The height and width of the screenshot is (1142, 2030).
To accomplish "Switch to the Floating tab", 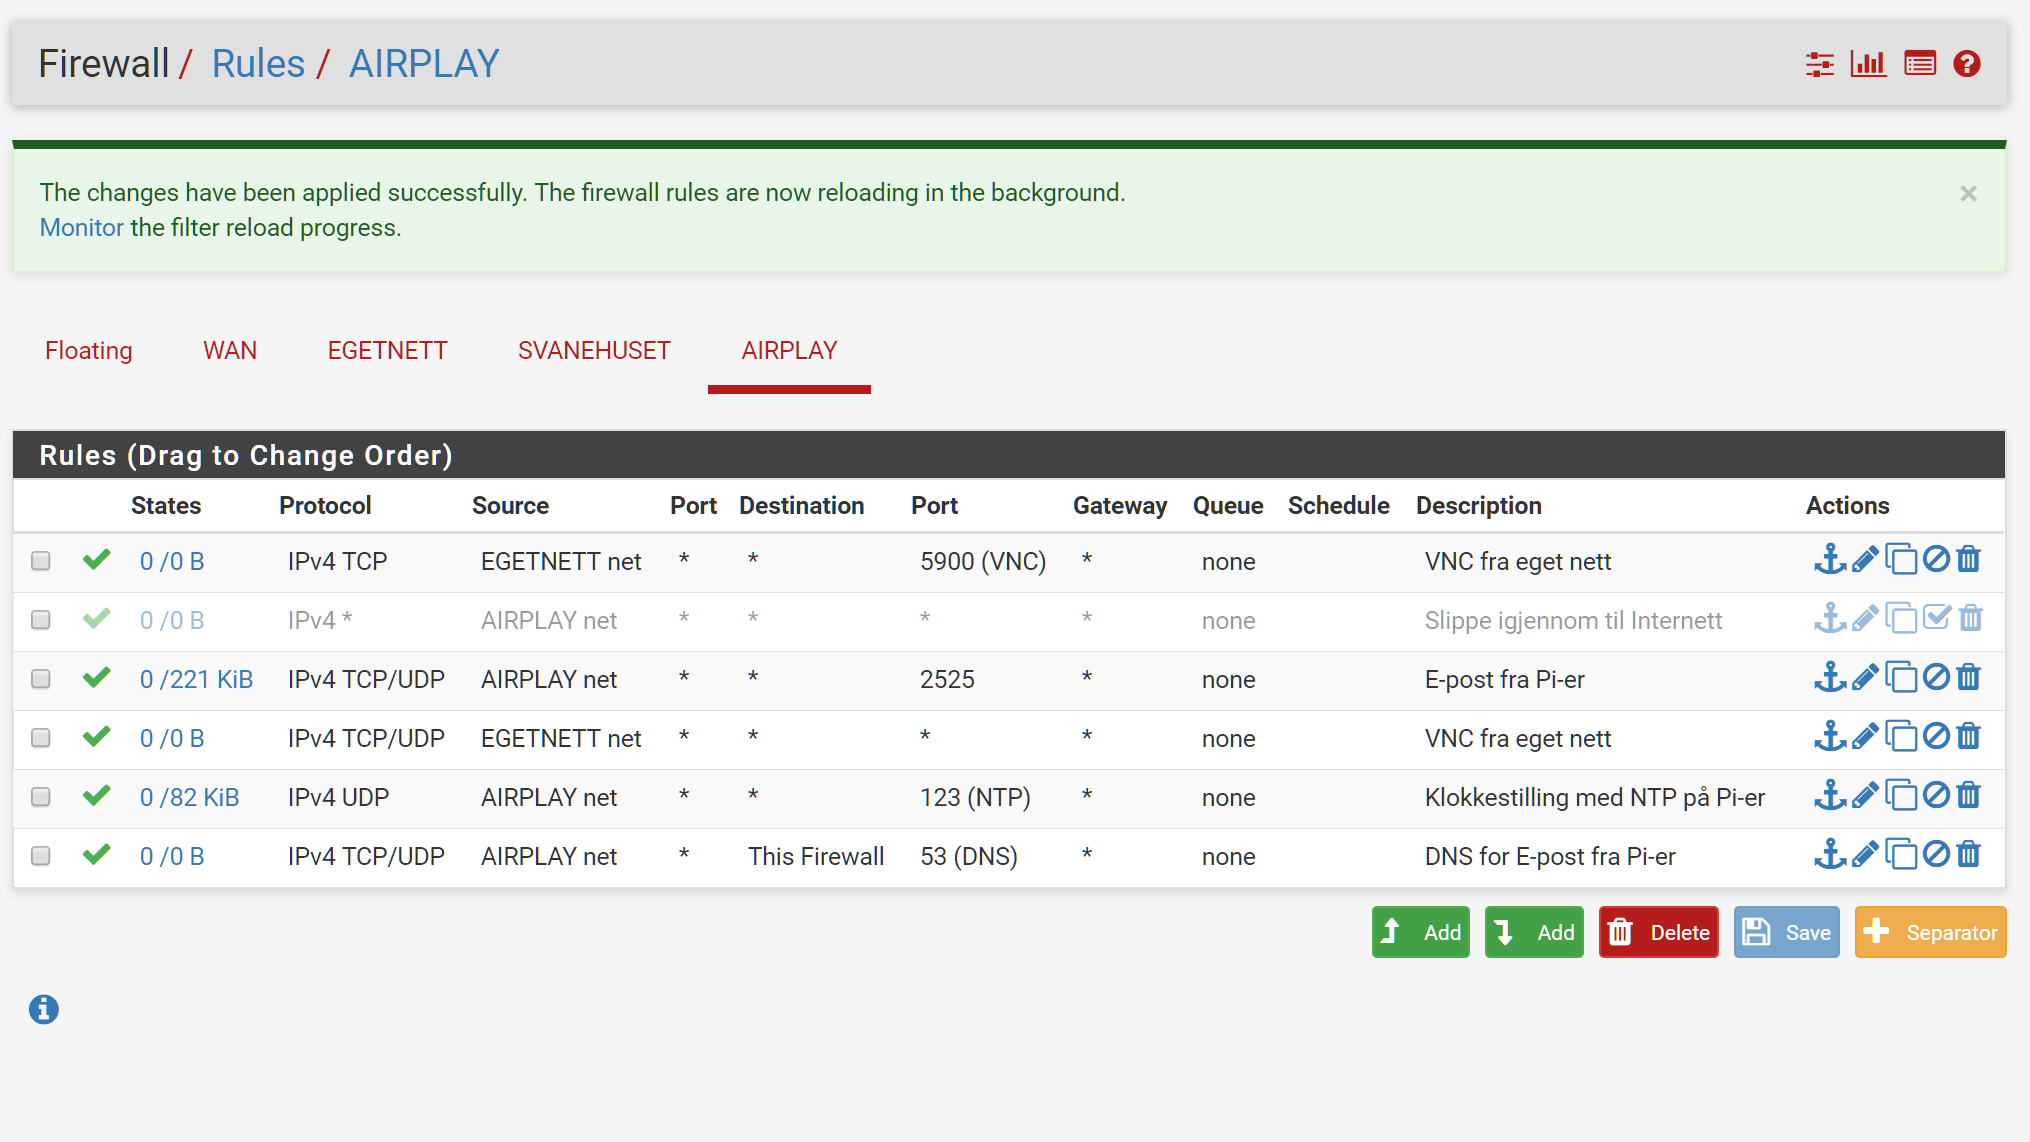I will [89, 351].
